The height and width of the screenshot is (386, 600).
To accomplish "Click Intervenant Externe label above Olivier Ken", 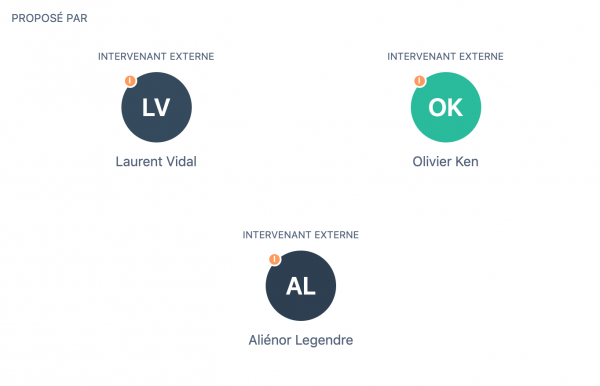I will [x=445, y=57].
